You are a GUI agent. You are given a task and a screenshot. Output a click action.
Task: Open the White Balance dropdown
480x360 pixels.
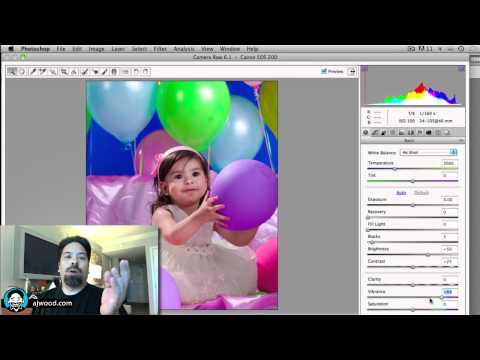click(x=429, y=152)
